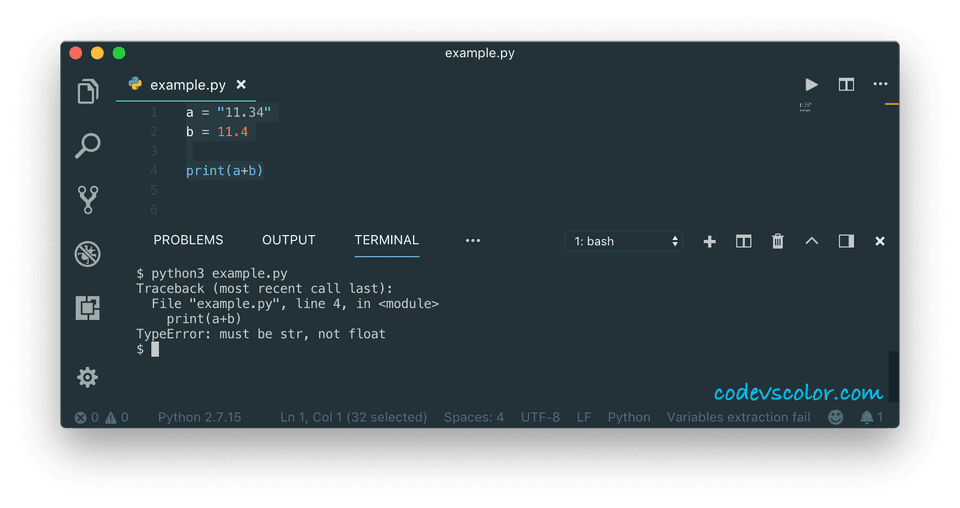Create a new terminal with plus icon
Viewport: 960px width, 508px height.
(x=710, y=242)
